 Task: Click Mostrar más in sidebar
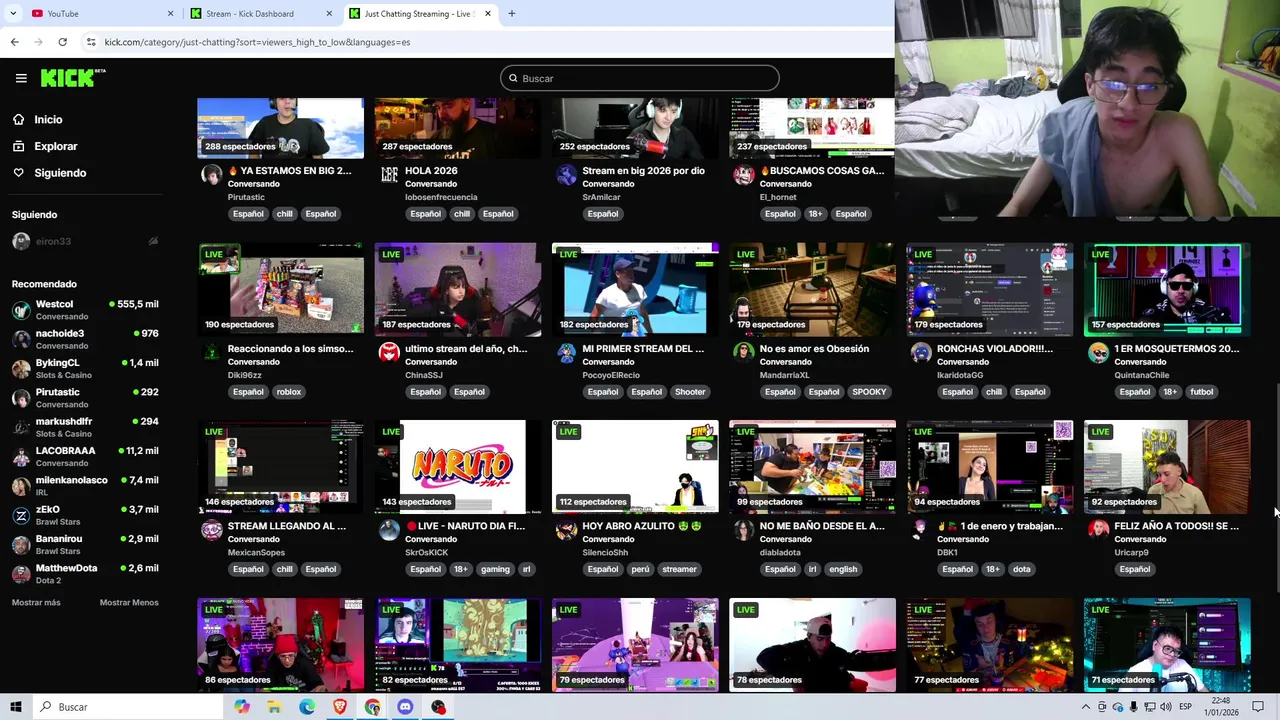click(36, 603)
